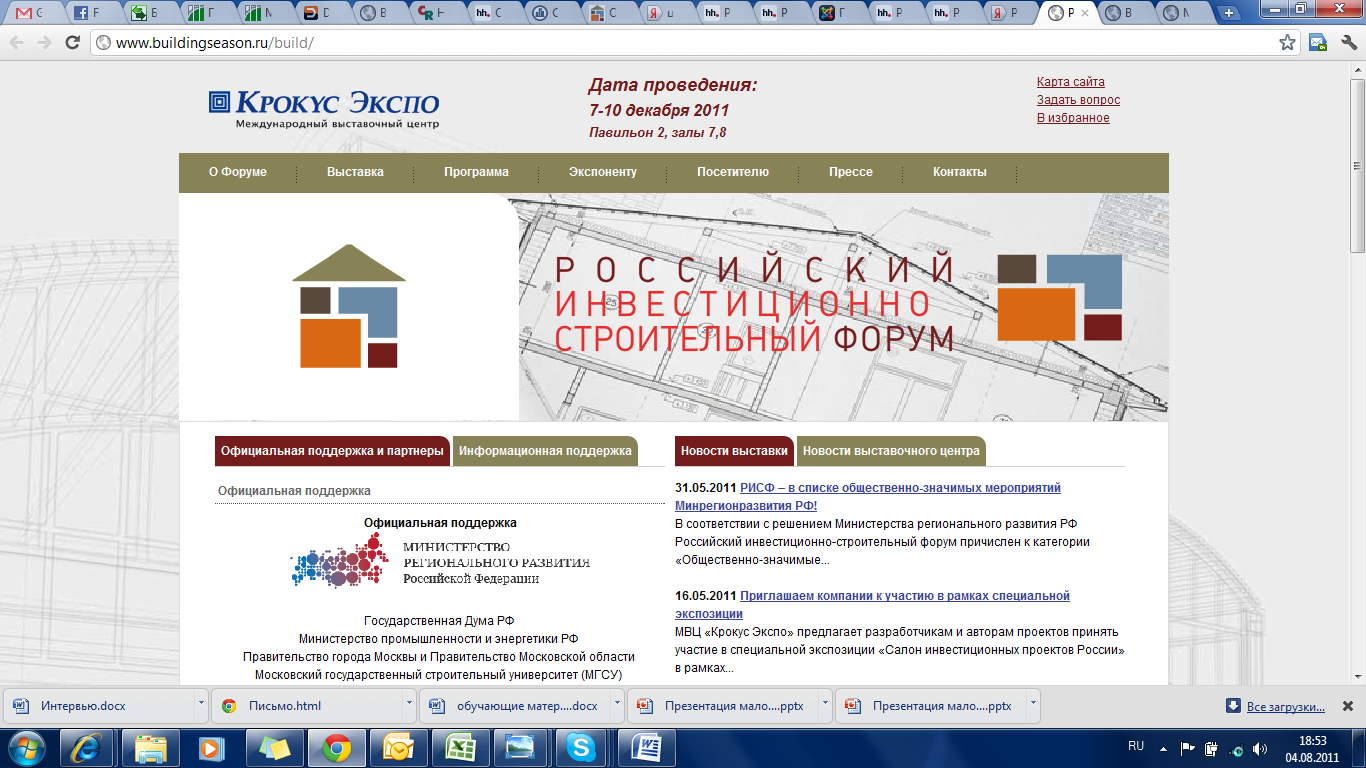1366x768 pixels.
Task: Open Outlook from the taskbar
Action: (398, 748)
